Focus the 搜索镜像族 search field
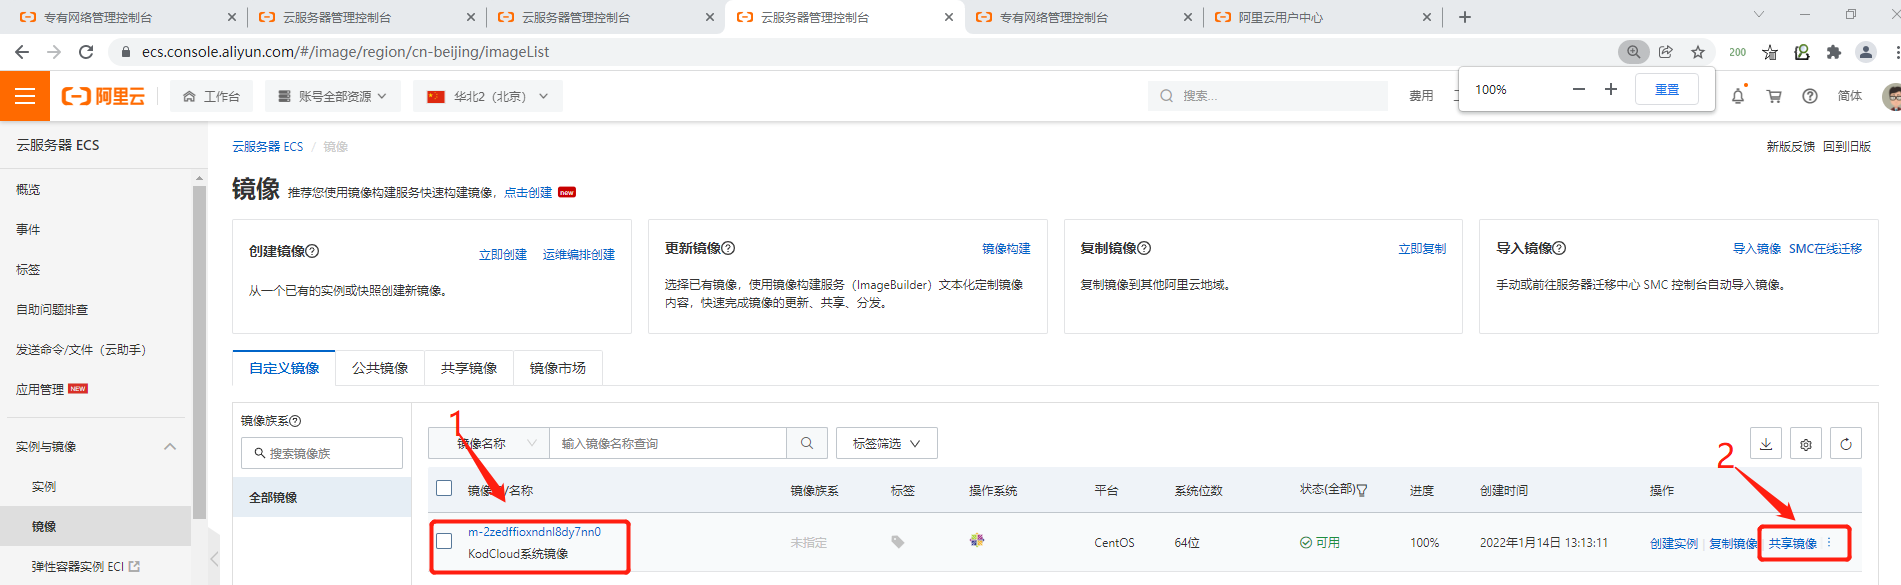The height and width of the screenshot is (585, 1901). [322, 453]
